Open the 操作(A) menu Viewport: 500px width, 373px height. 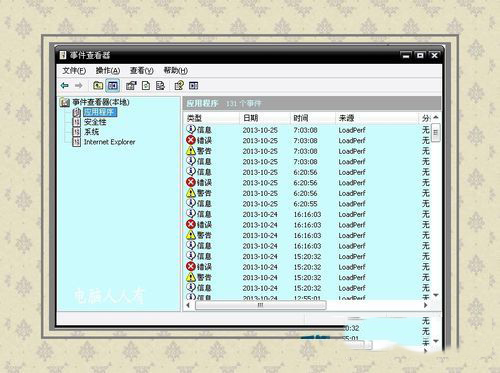tap(108, 71)
